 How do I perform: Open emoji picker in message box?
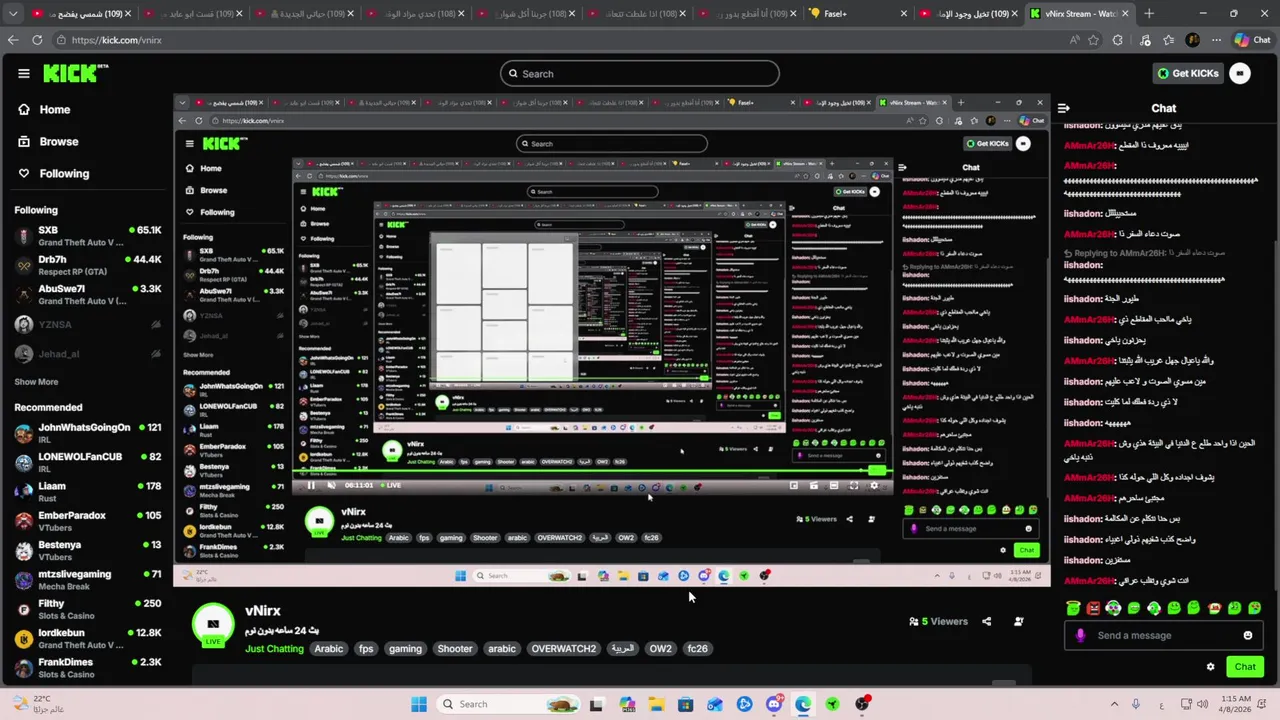[x=1248, y=635]
